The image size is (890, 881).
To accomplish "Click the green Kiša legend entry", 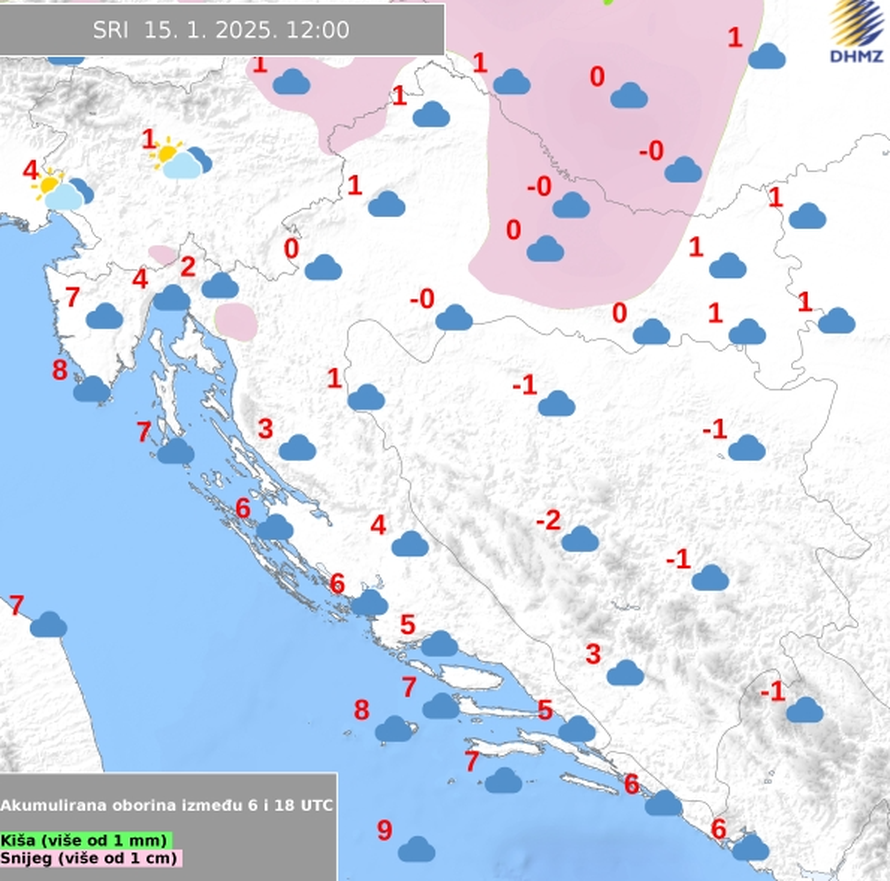I will pos(86,840).
